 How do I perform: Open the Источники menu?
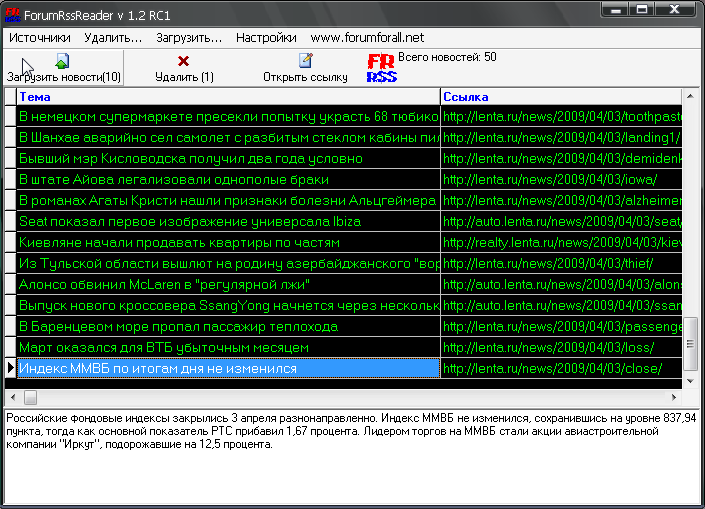coord(40,38)
